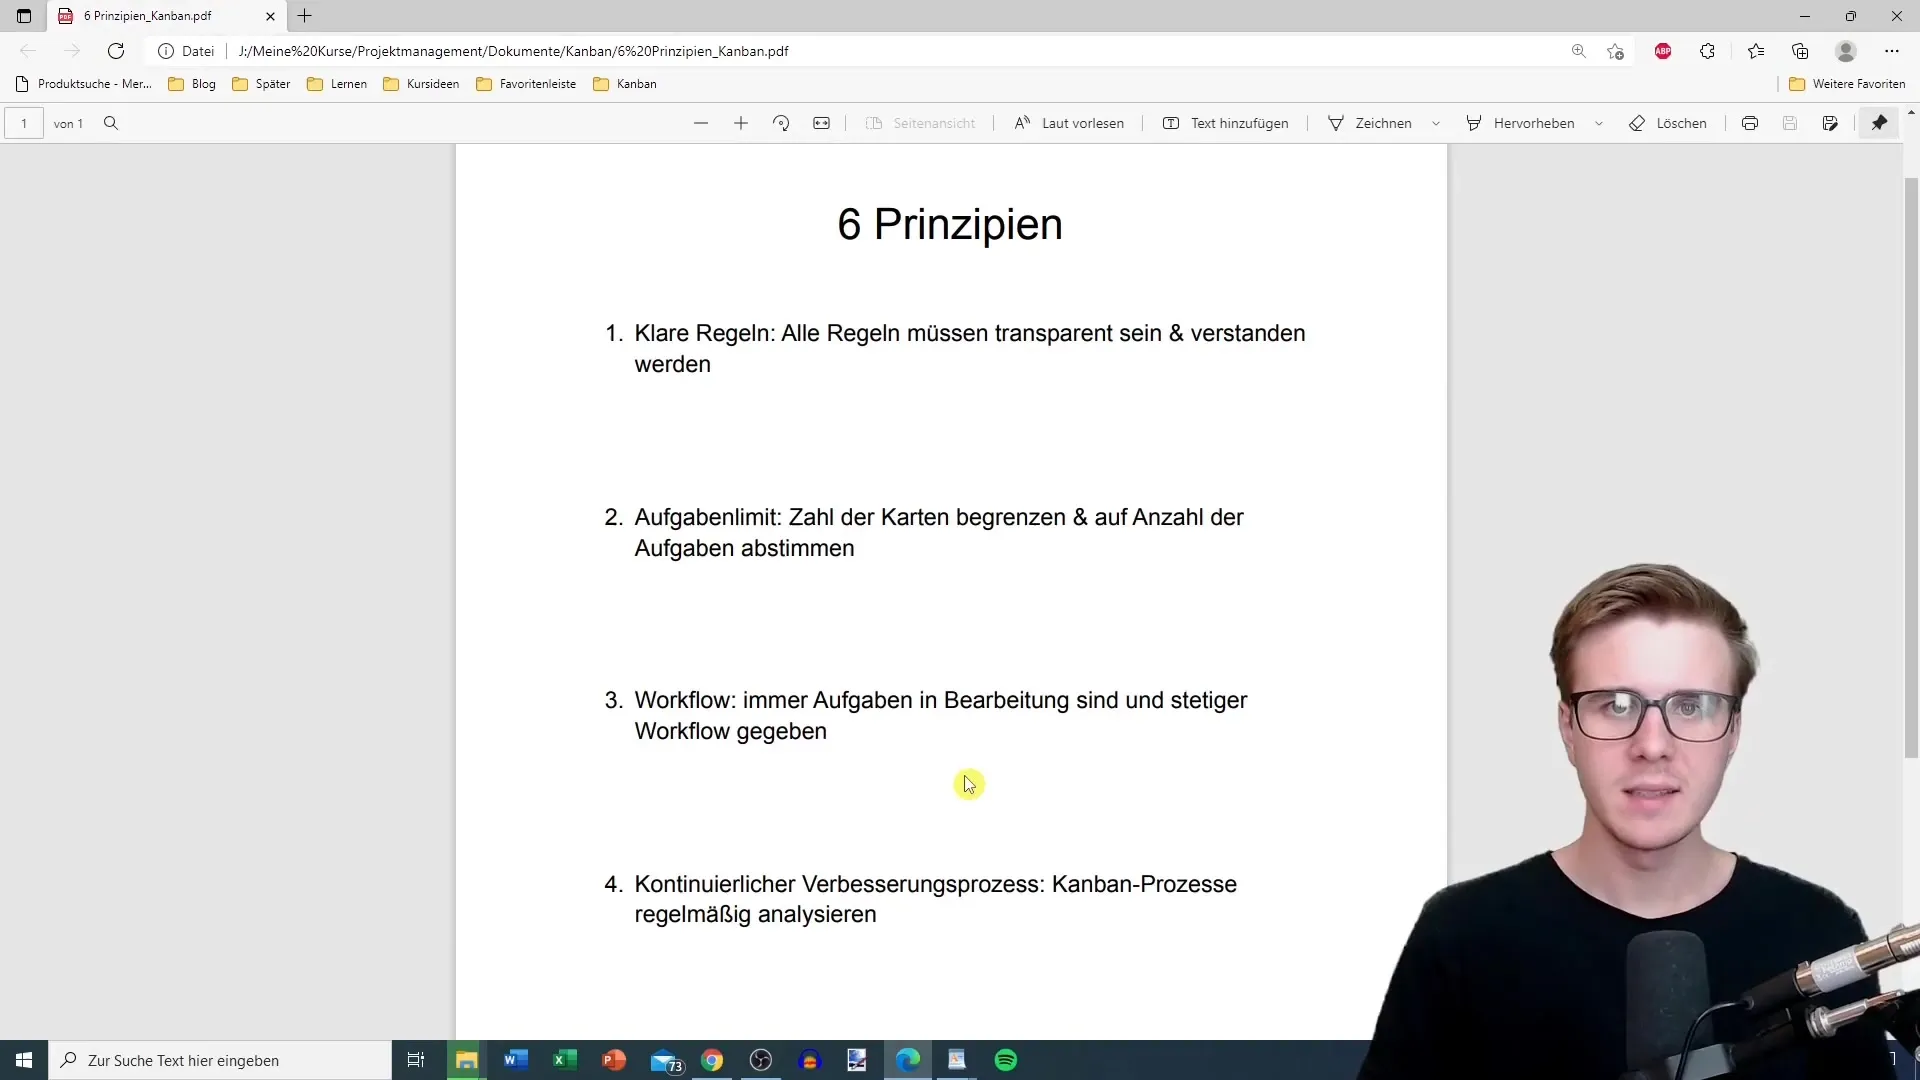Image resolution: width=1920 pixels, height=1080 pixels.
Task: Open Windows Start menu
Action: 24,1060
